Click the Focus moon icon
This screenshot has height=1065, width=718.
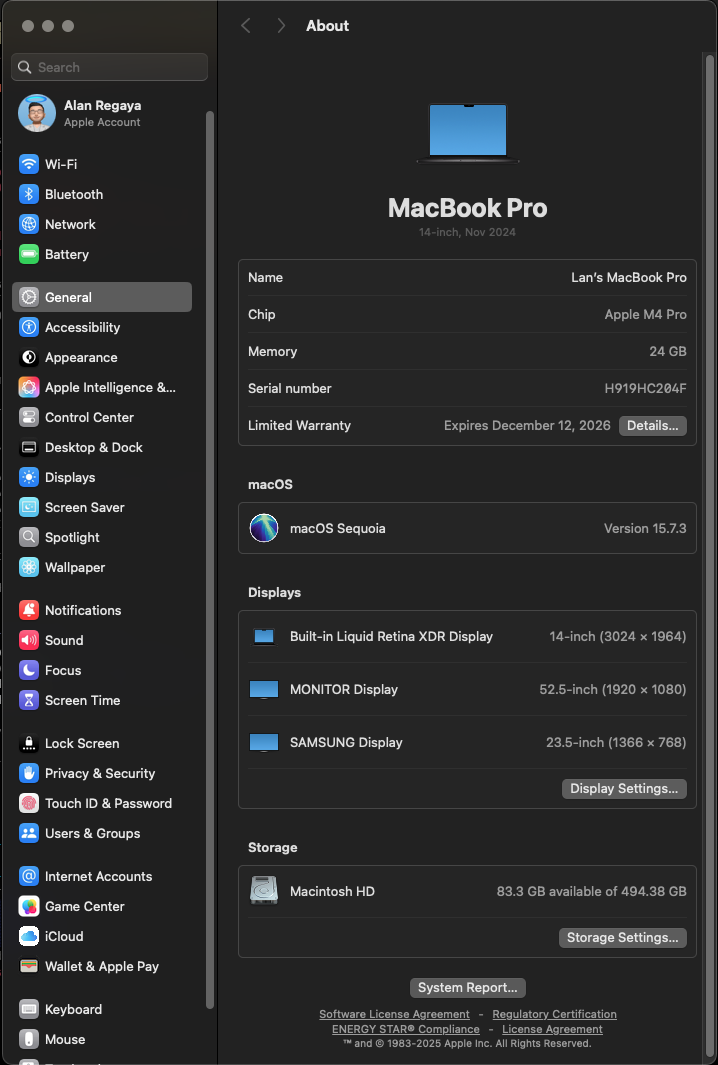pos(29,670)
